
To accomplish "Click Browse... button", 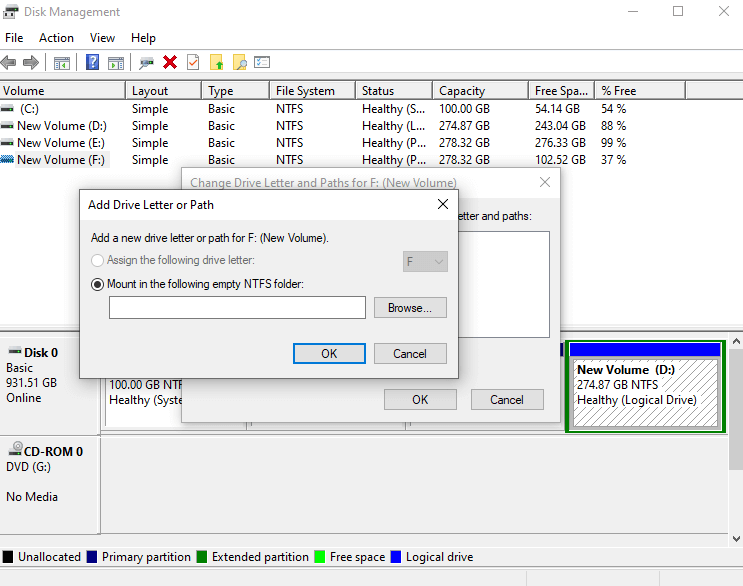I will pos(410,308).
